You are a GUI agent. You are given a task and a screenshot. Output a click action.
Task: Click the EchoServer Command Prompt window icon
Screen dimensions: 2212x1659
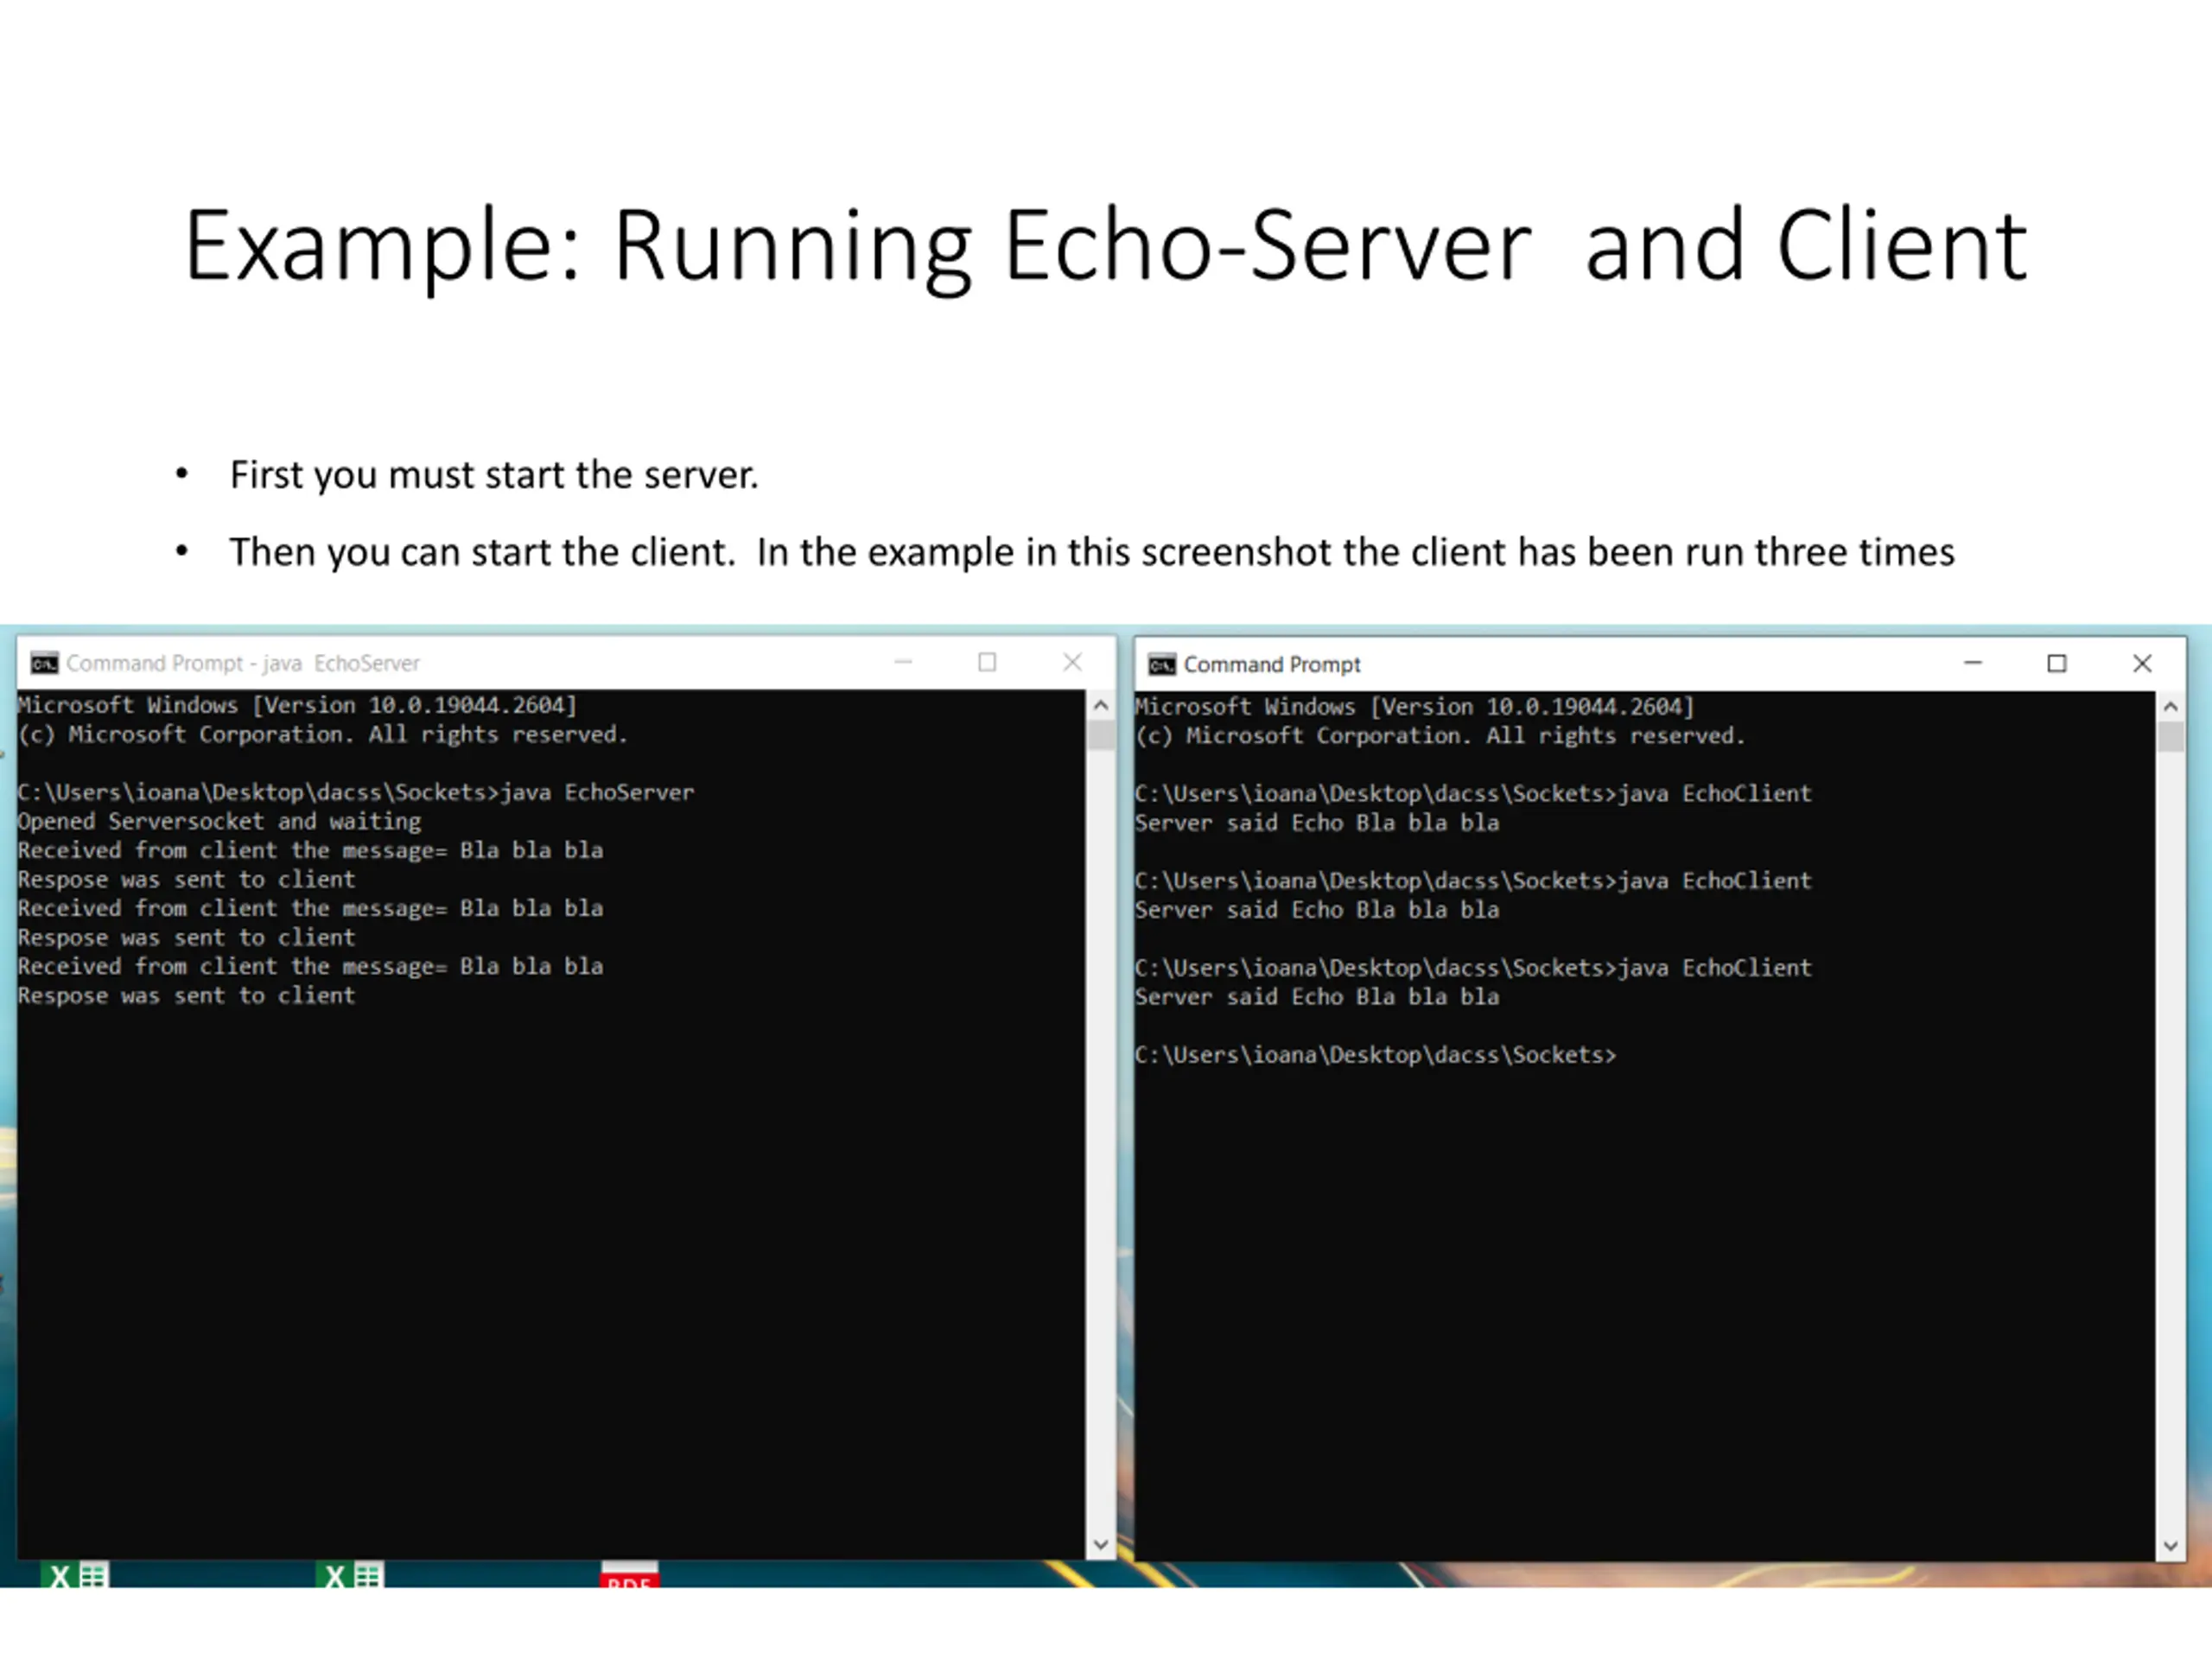click(44, 663)
